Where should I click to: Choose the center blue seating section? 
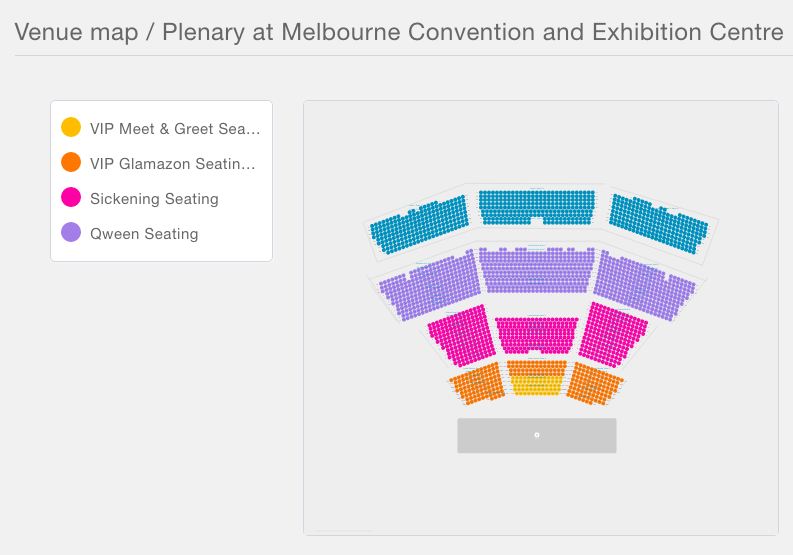[x=537, y=207]
